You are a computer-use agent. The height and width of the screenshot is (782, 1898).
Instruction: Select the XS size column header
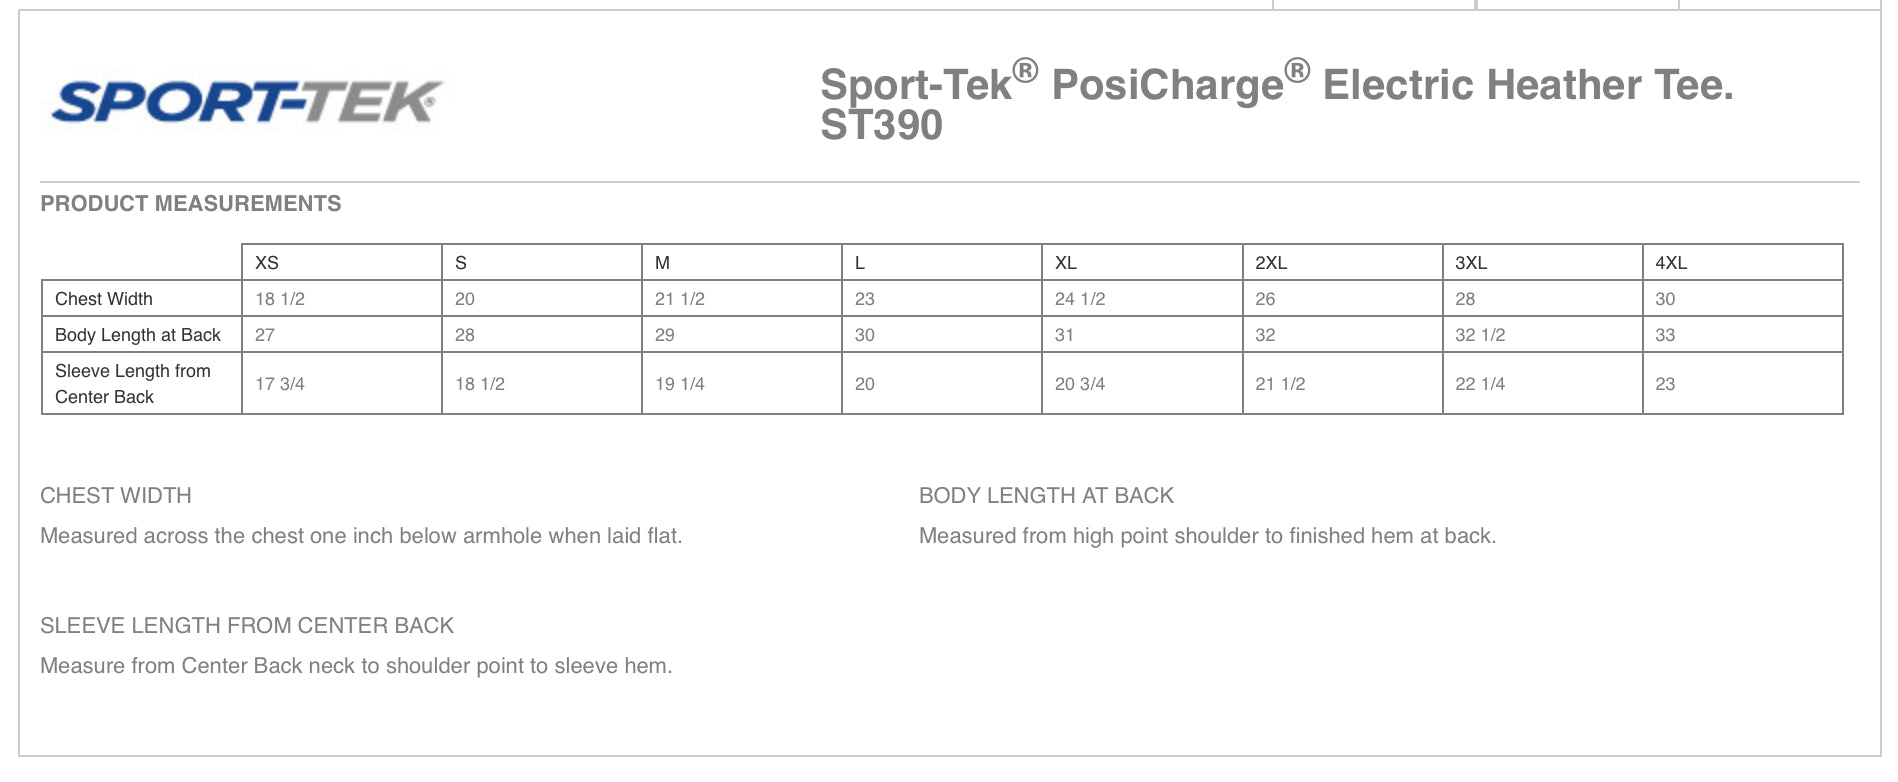267,263
